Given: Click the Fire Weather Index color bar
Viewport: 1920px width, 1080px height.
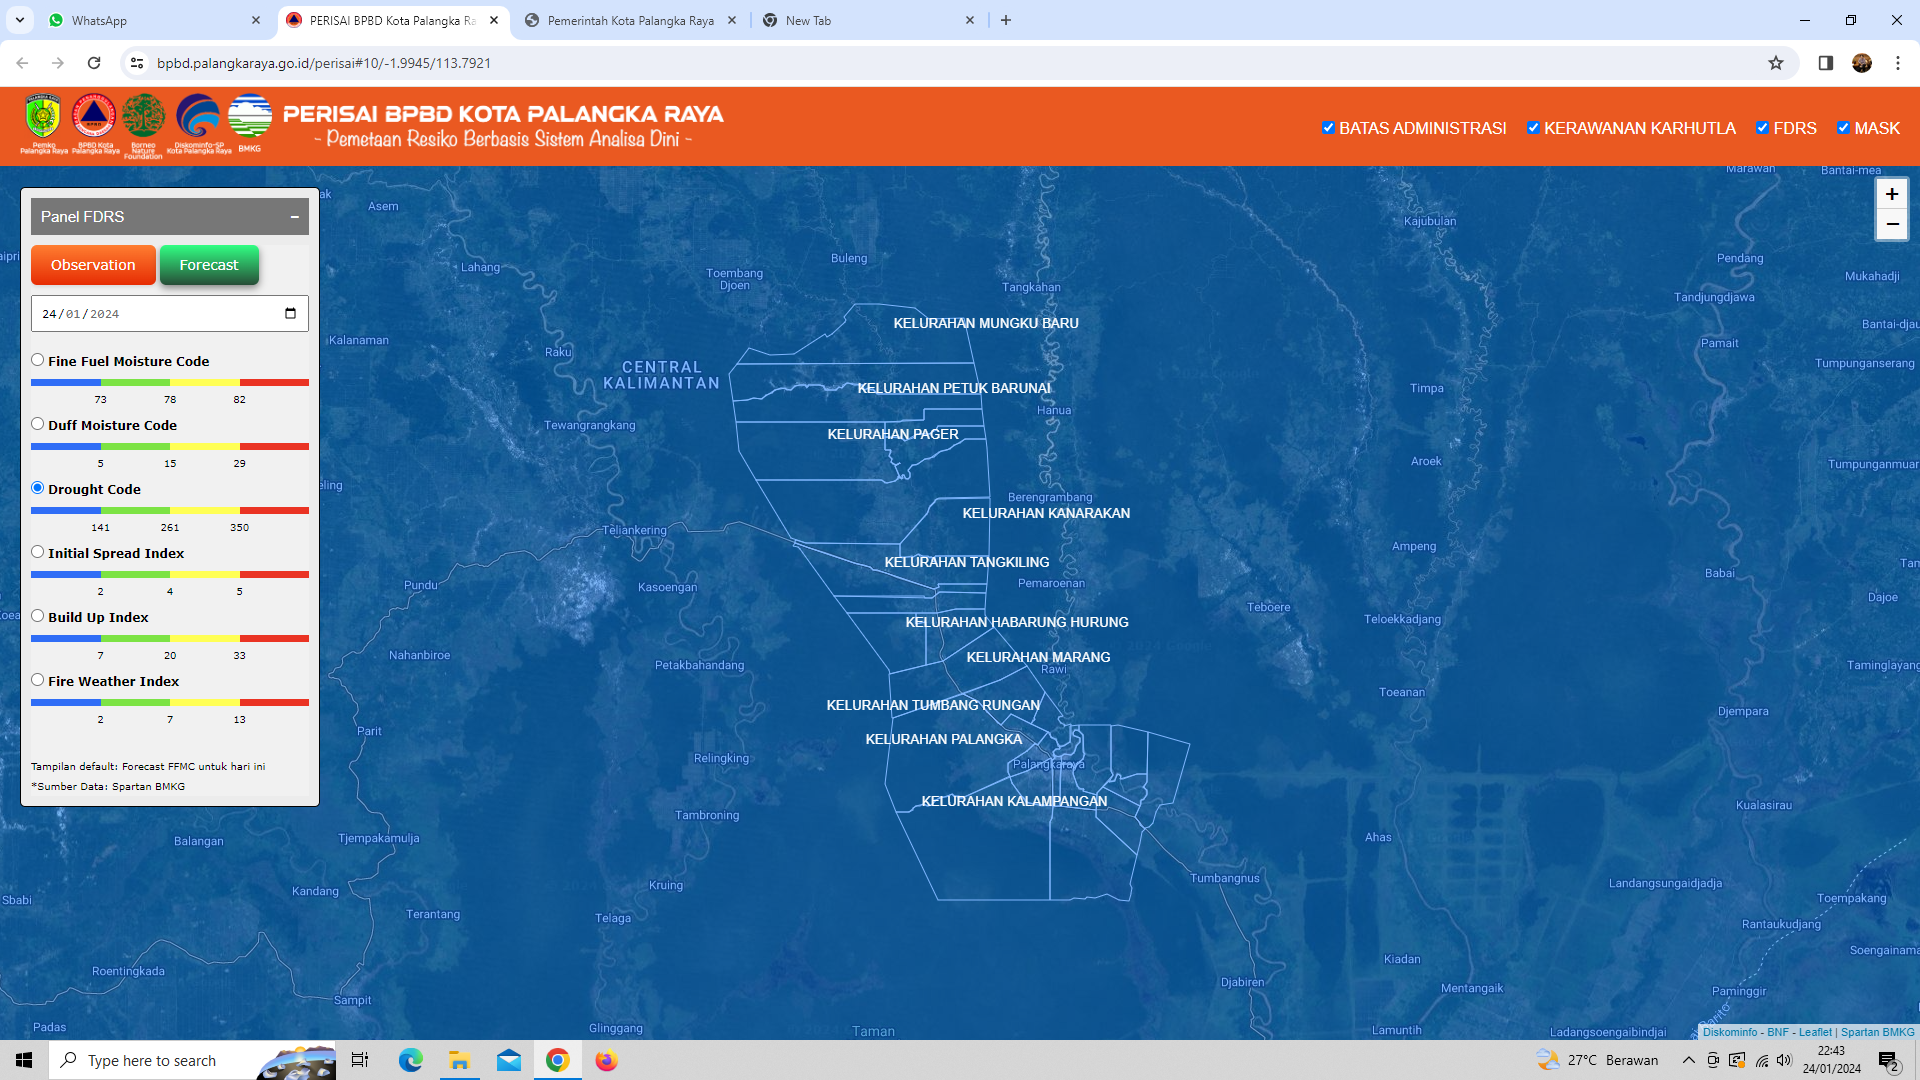Looking at the screenshot, I should (170, 702).
